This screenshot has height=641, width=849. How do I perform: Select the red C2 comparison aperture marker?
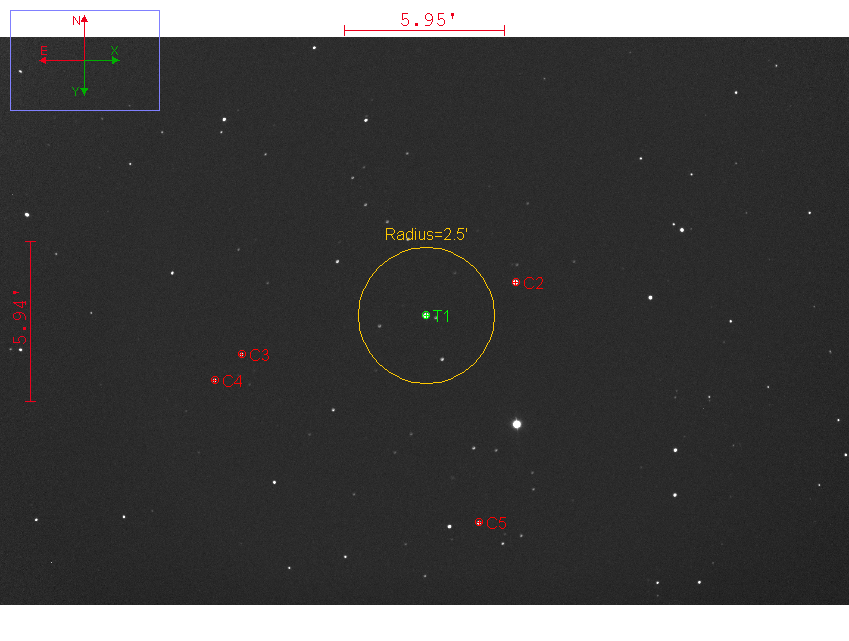point(515,282)
